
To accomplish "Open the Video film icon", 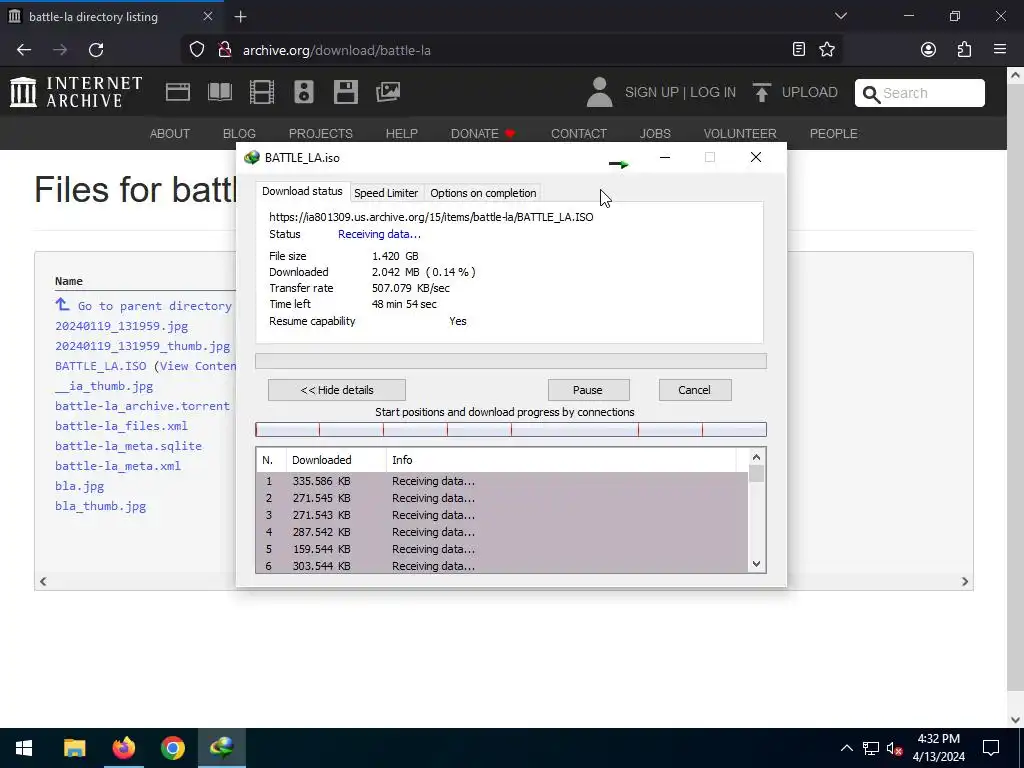I will (262, 92).
